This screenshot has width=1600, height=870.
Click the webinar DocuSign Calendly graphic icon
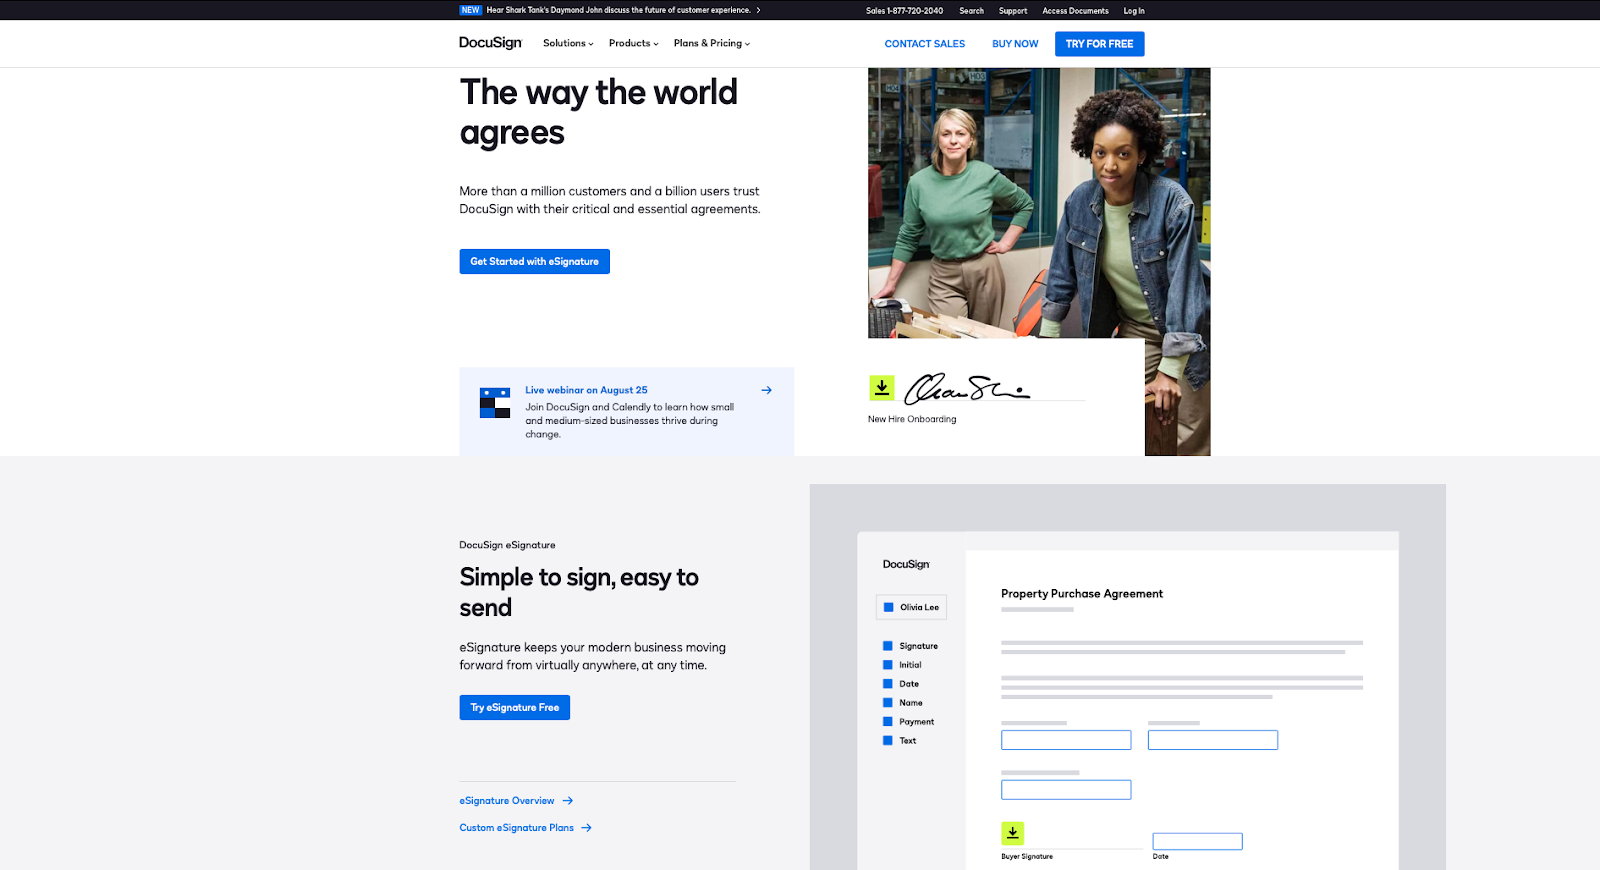click(x=495, y=402)
